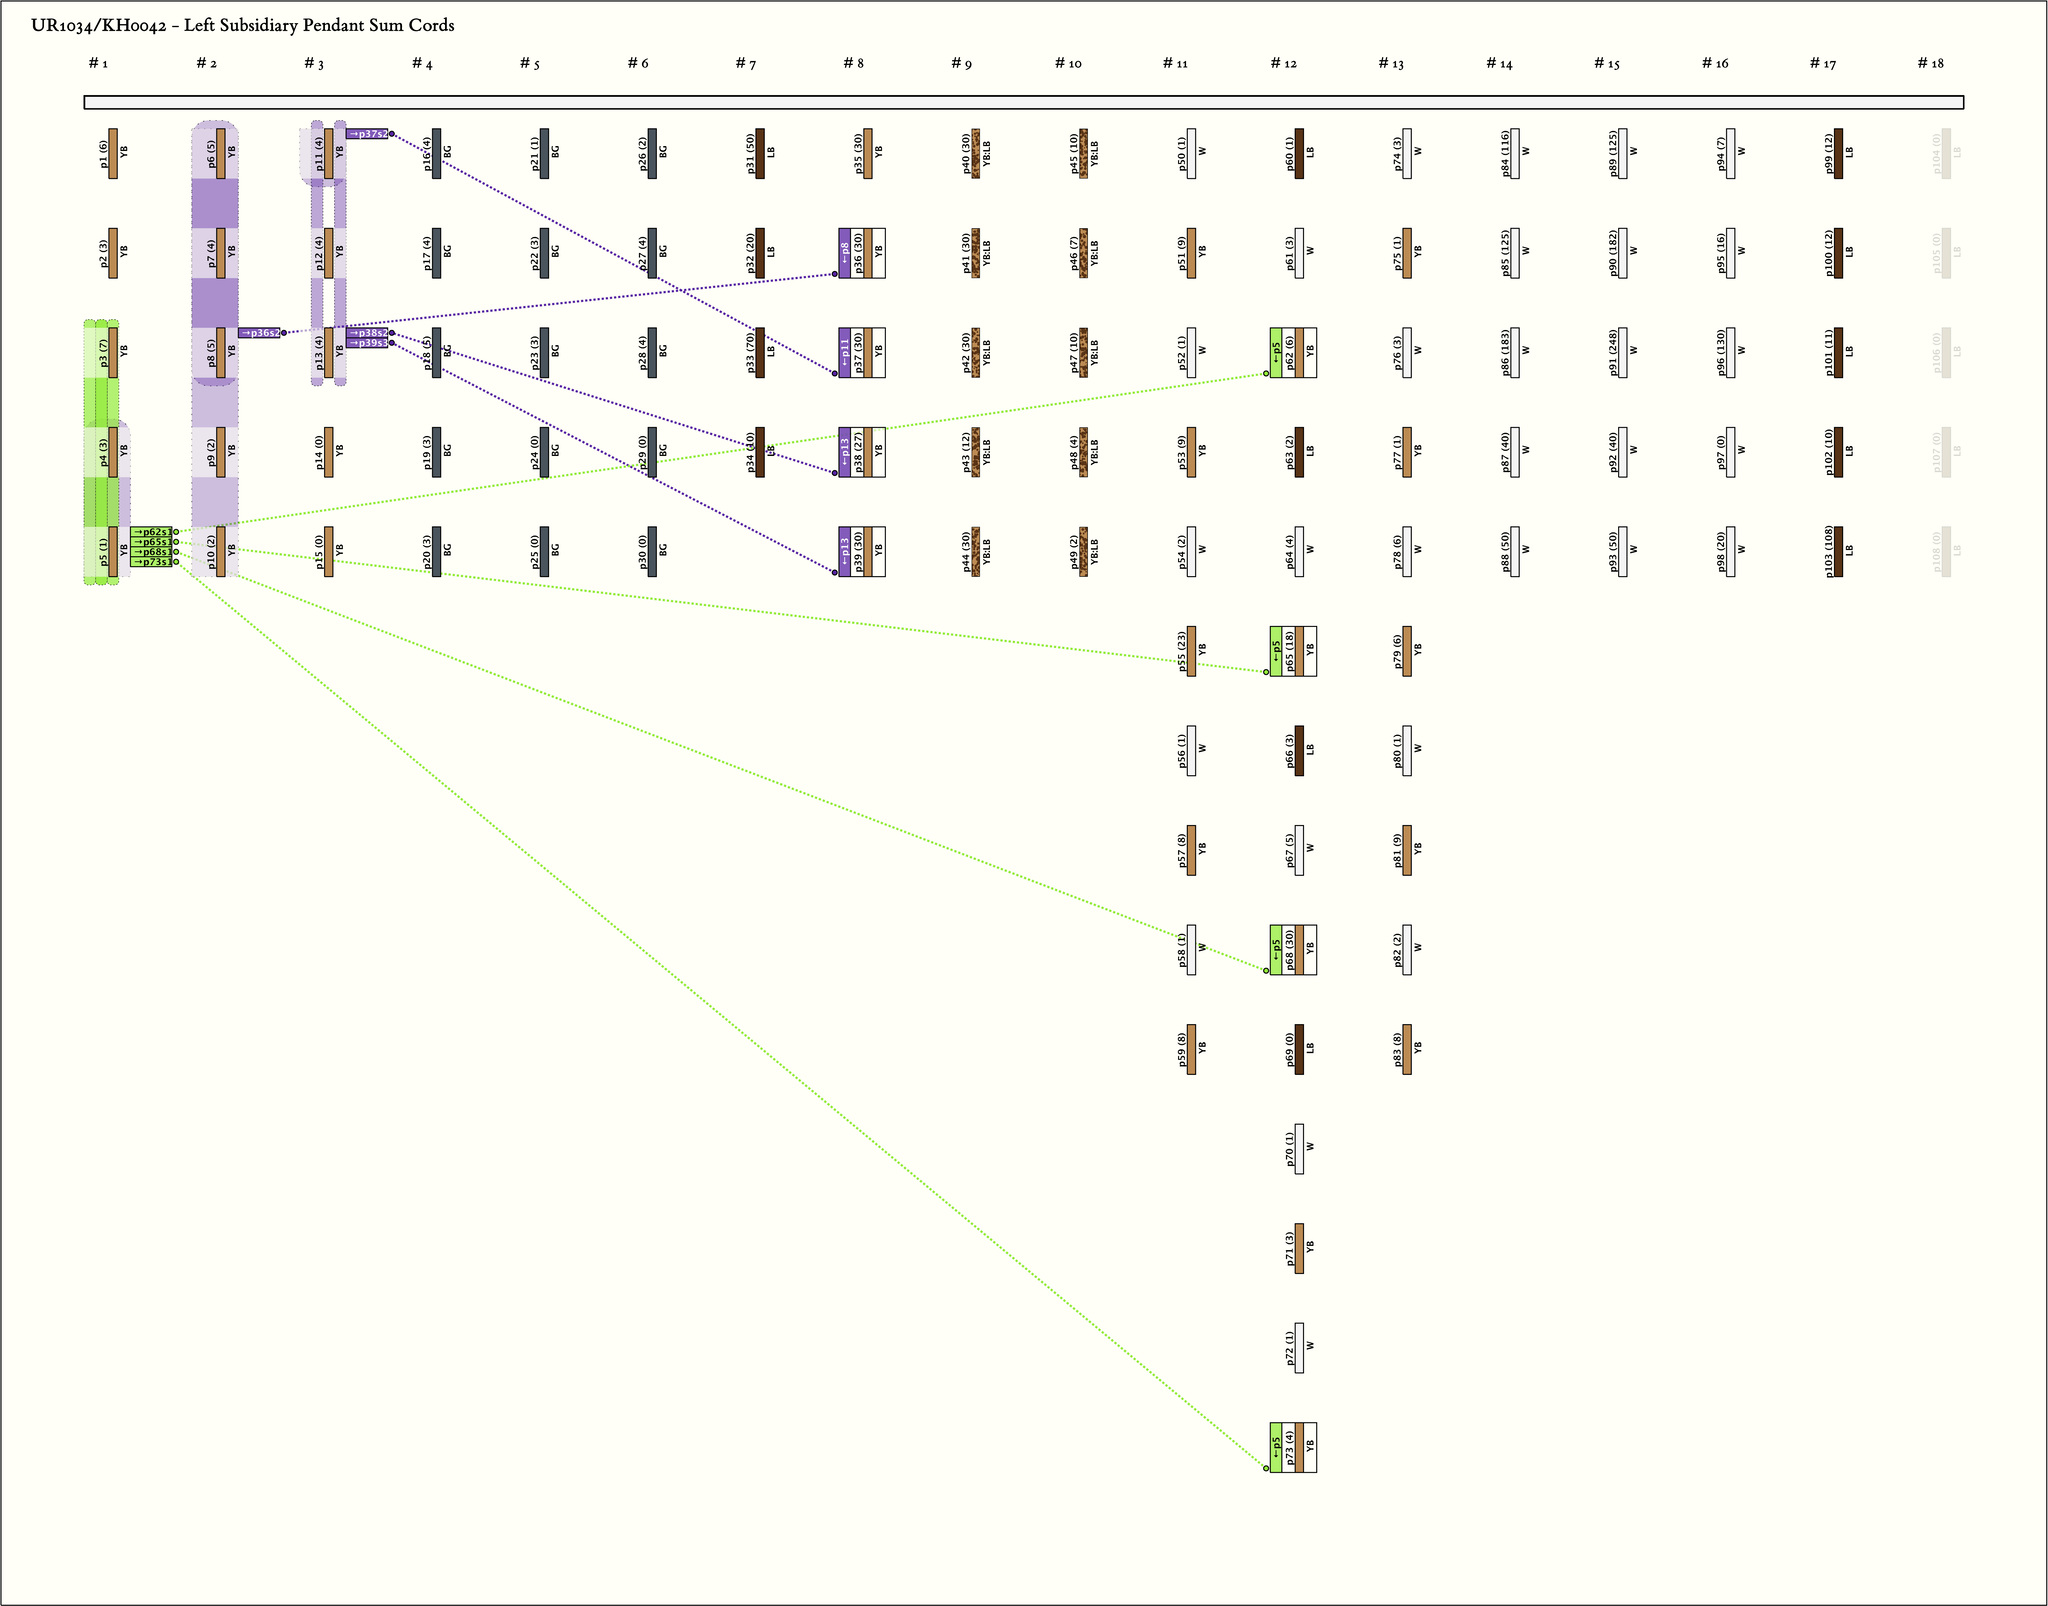Click the cord label p71 (3)

pos(1290,1249)
